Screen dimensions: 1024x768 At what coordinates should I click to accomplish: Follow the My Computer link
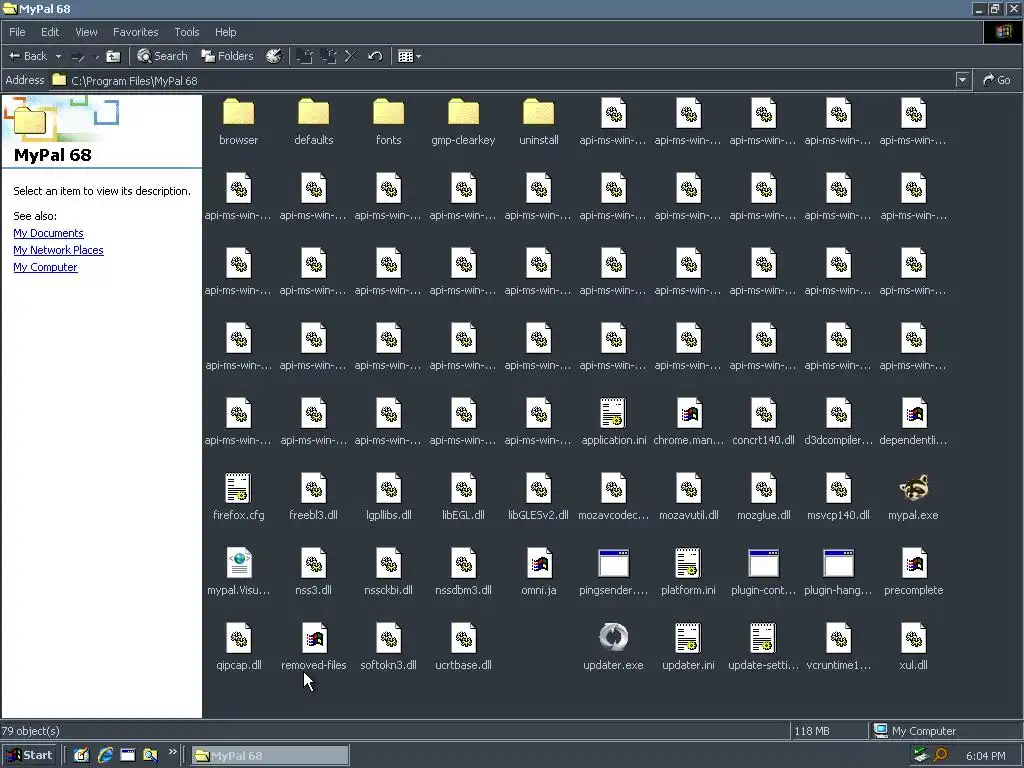45,267
